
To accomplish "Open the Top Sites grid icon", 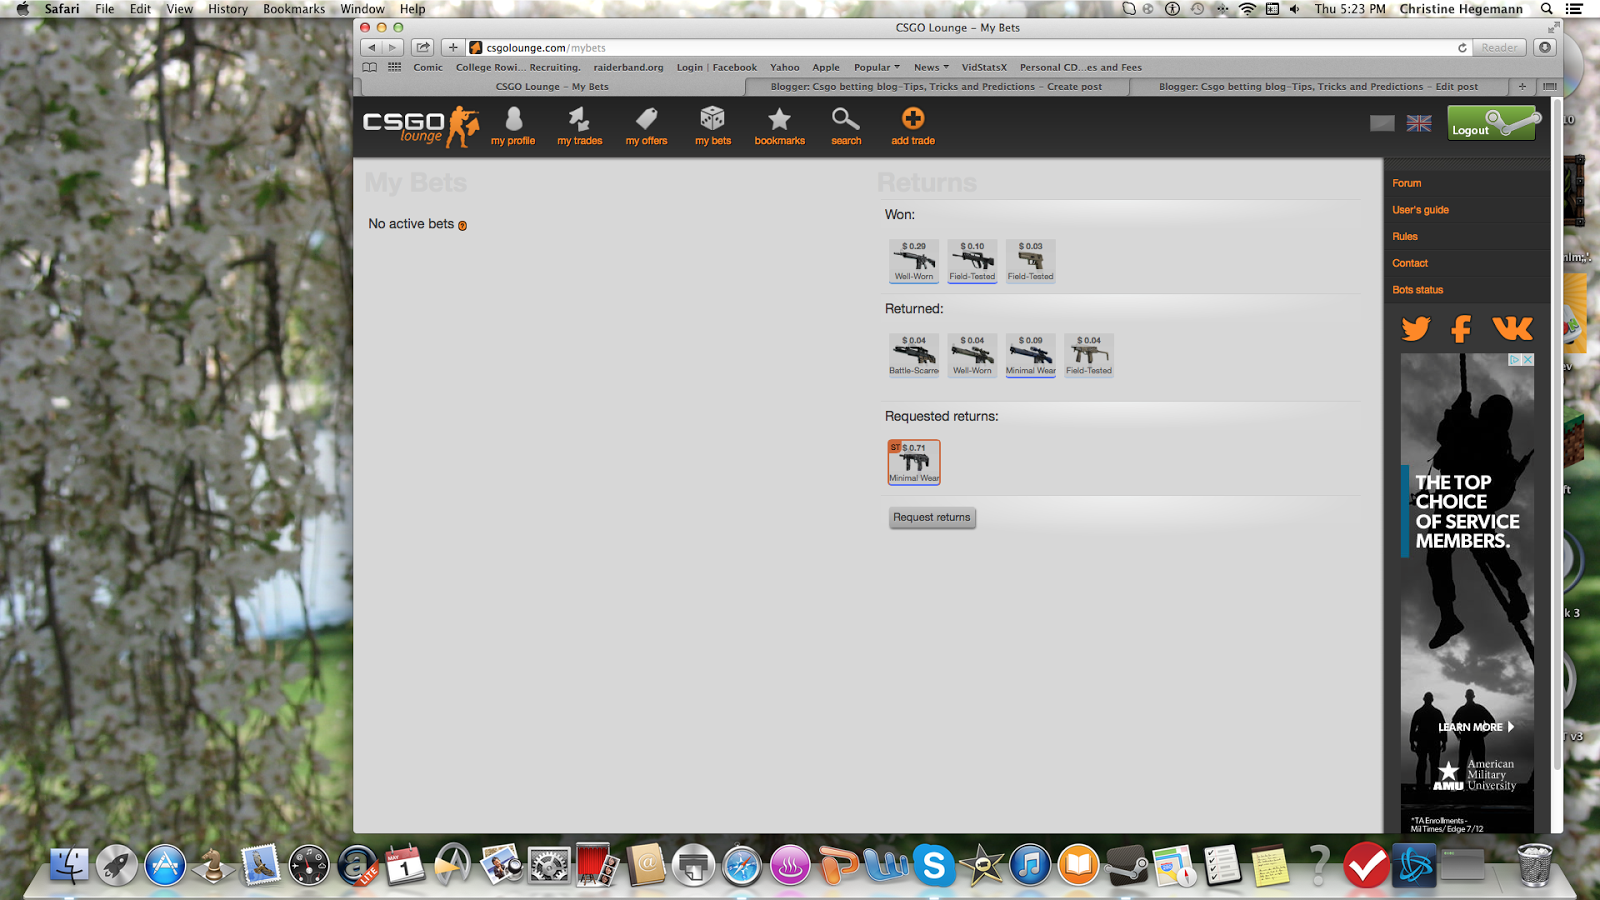I will pos(395,67).
